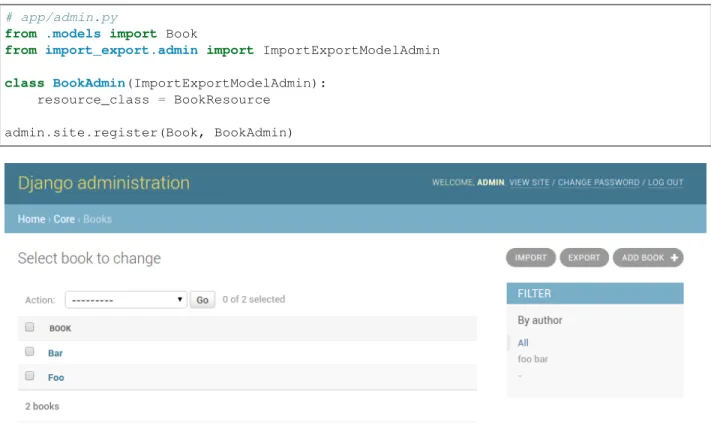Click the ADMIN username in the header
711x435 pixels.
click(x=491, y=182)
